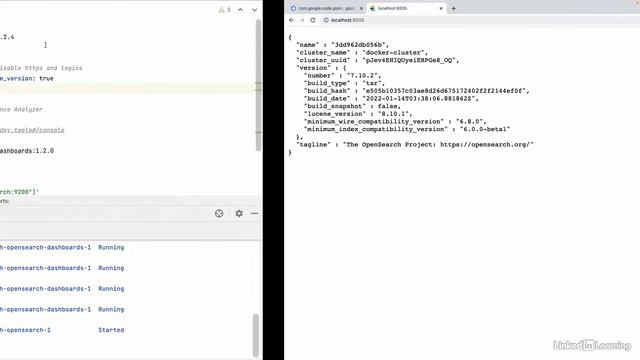Click the "tagline" OpenSearch Project line
This screenshot has width=640, height=360.
tap(415, 144)
